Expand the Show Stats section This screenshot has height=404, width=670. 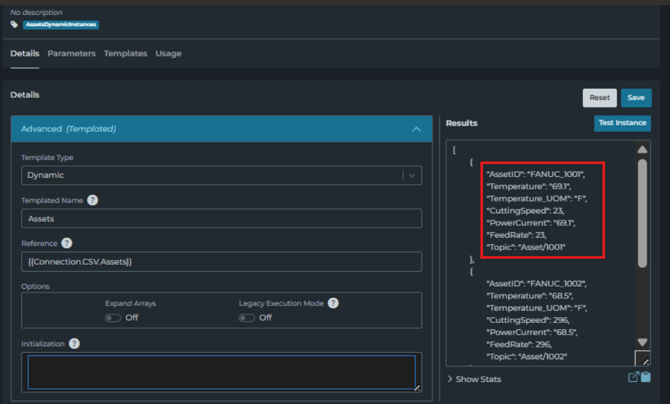(478, 380)
